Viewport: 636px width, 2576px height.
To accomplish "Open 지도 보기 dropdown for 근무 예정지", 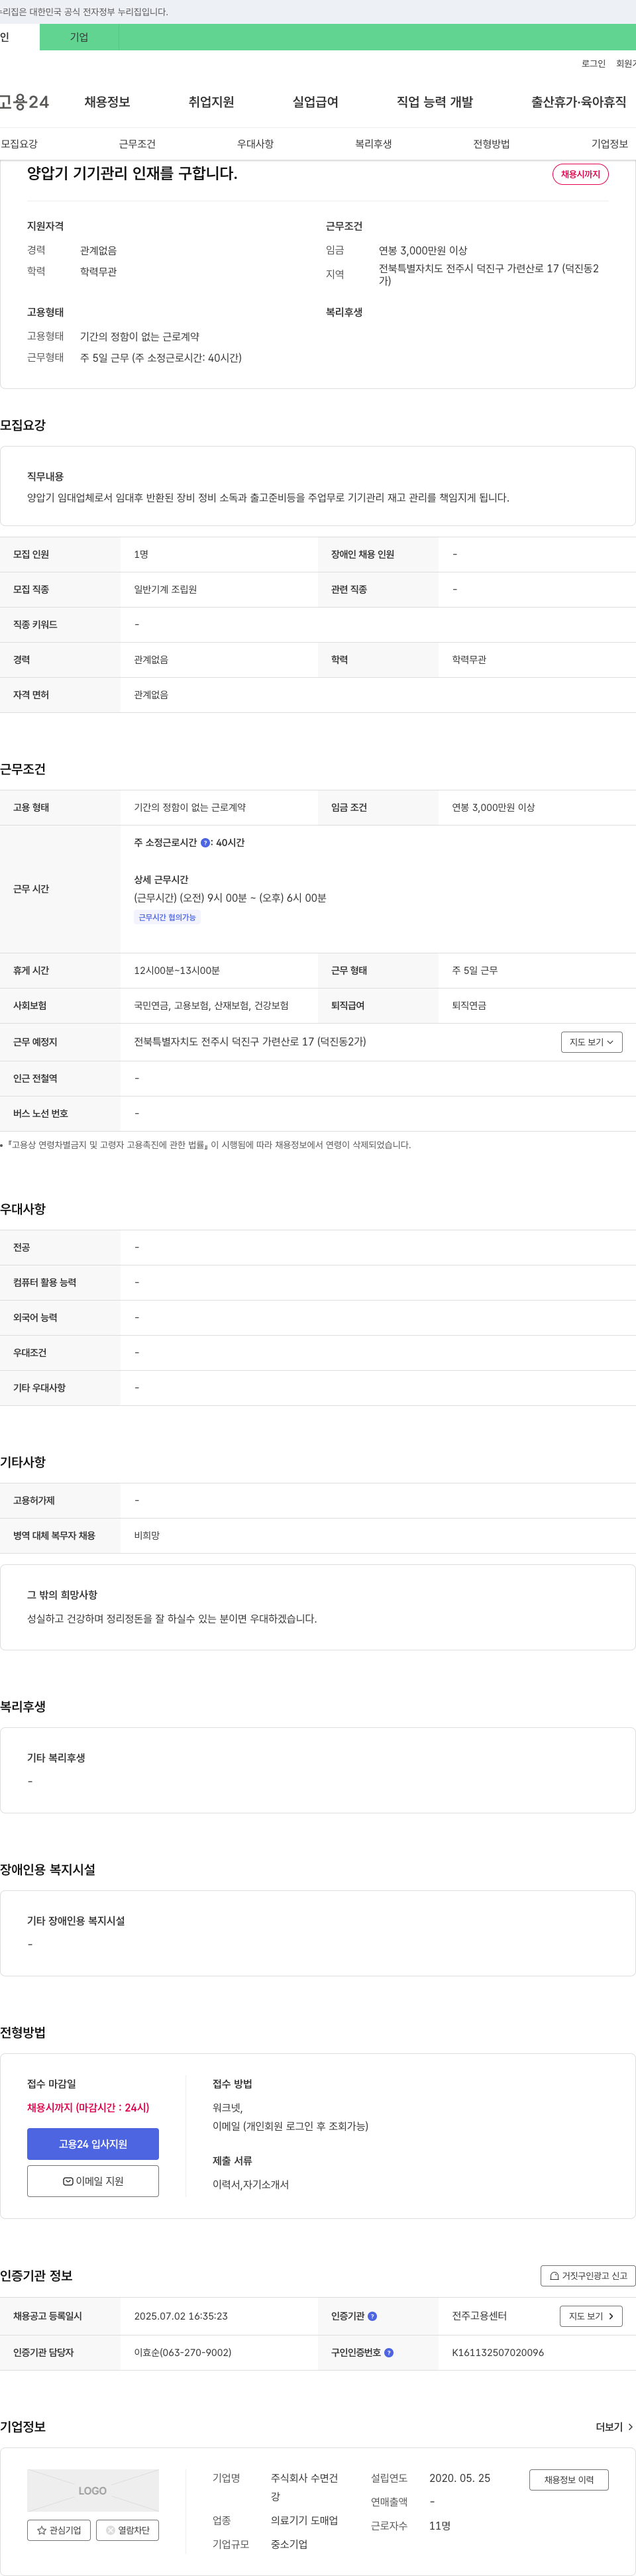I will [x=592, y=1042].
